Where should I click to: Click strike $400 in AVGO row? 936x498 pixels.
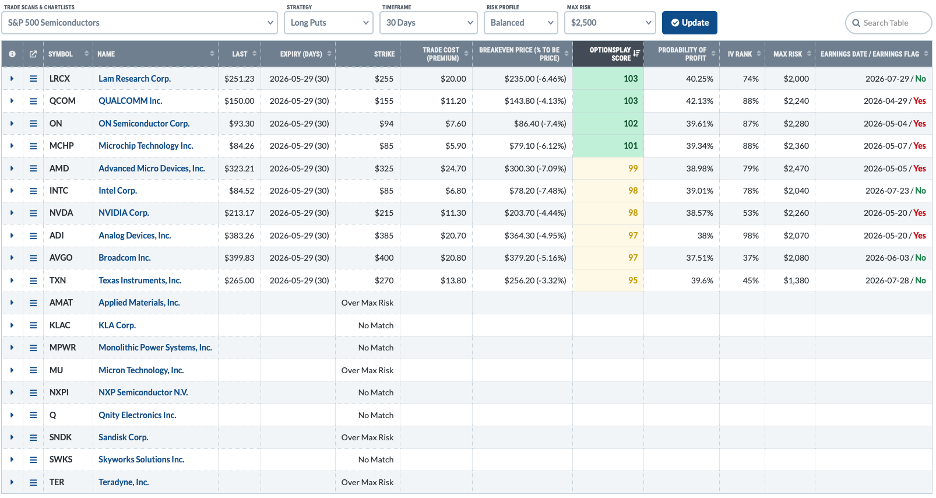[384, 258]
